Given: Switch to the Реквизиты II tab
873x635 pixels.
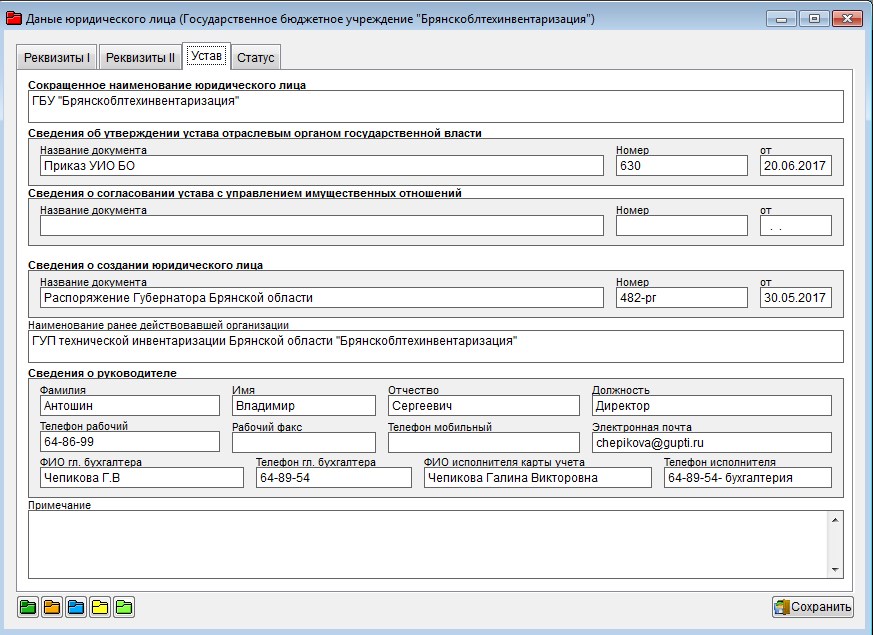Looking at the screenshot, I should click(140, 57).
